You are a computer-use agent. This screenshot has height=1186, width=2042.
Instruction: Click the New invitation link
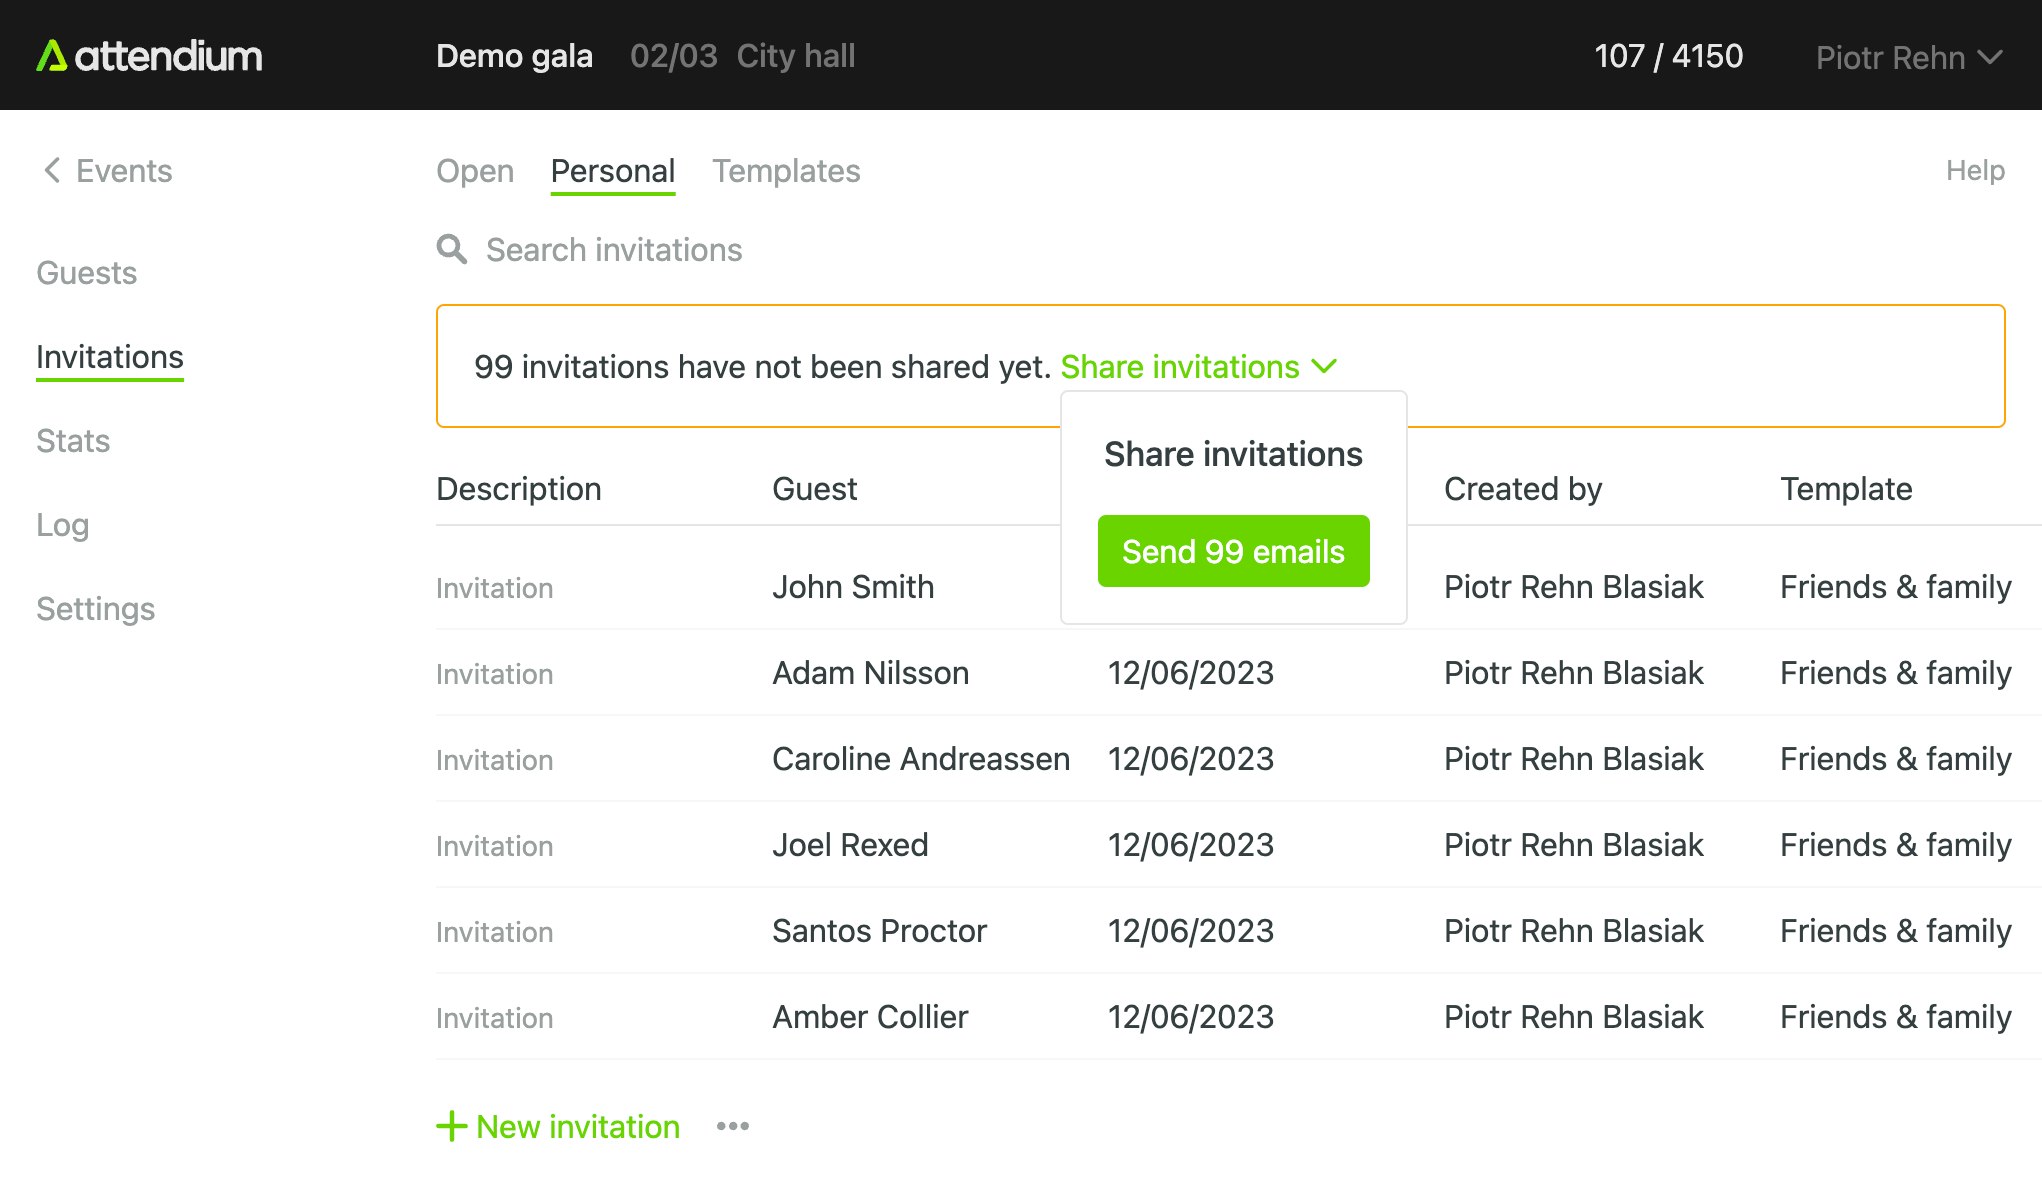577,1127
